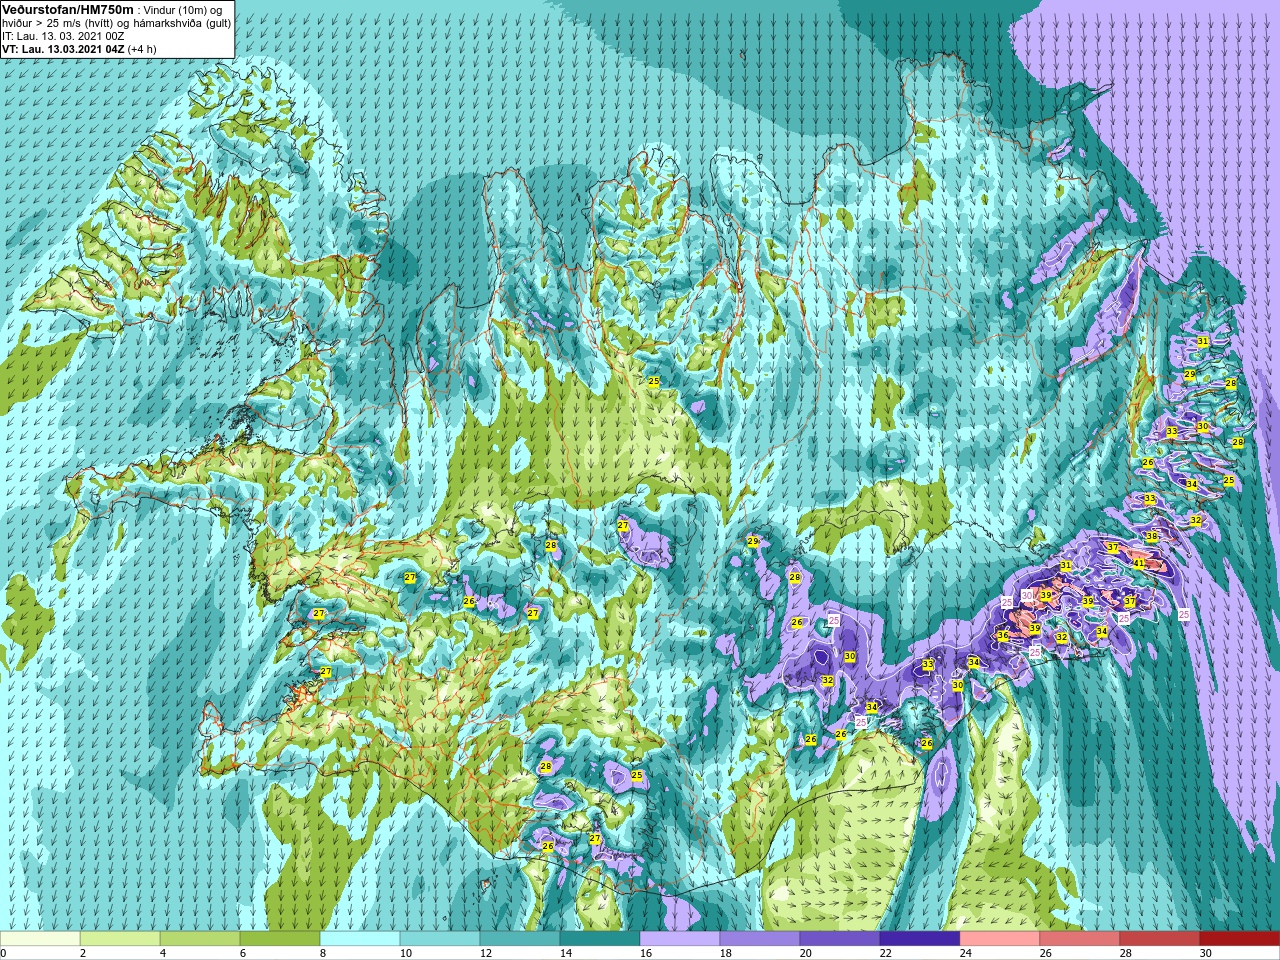This screenshot has width=1280, height=960.
Task: Click the pale yellow 0–2 m/s legend swatch
Action: (40, 939)
